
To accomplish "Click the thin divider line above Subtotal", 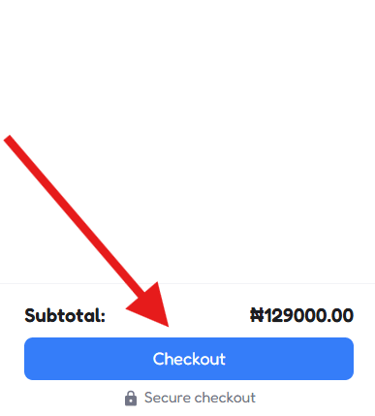I will point(187,283).
